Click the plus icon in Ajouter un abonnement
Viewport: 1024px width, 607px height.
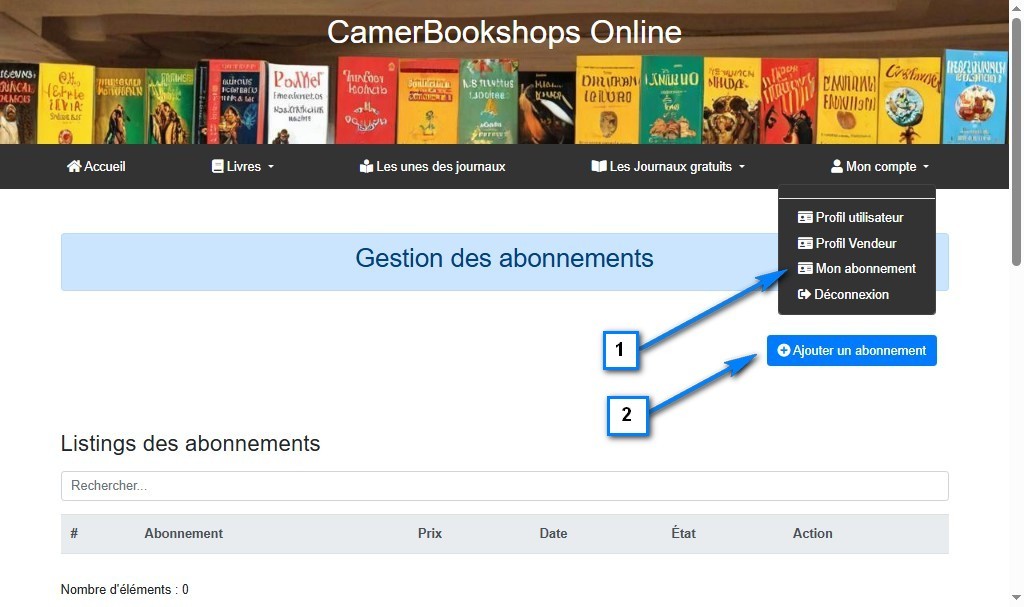[784, 350]
